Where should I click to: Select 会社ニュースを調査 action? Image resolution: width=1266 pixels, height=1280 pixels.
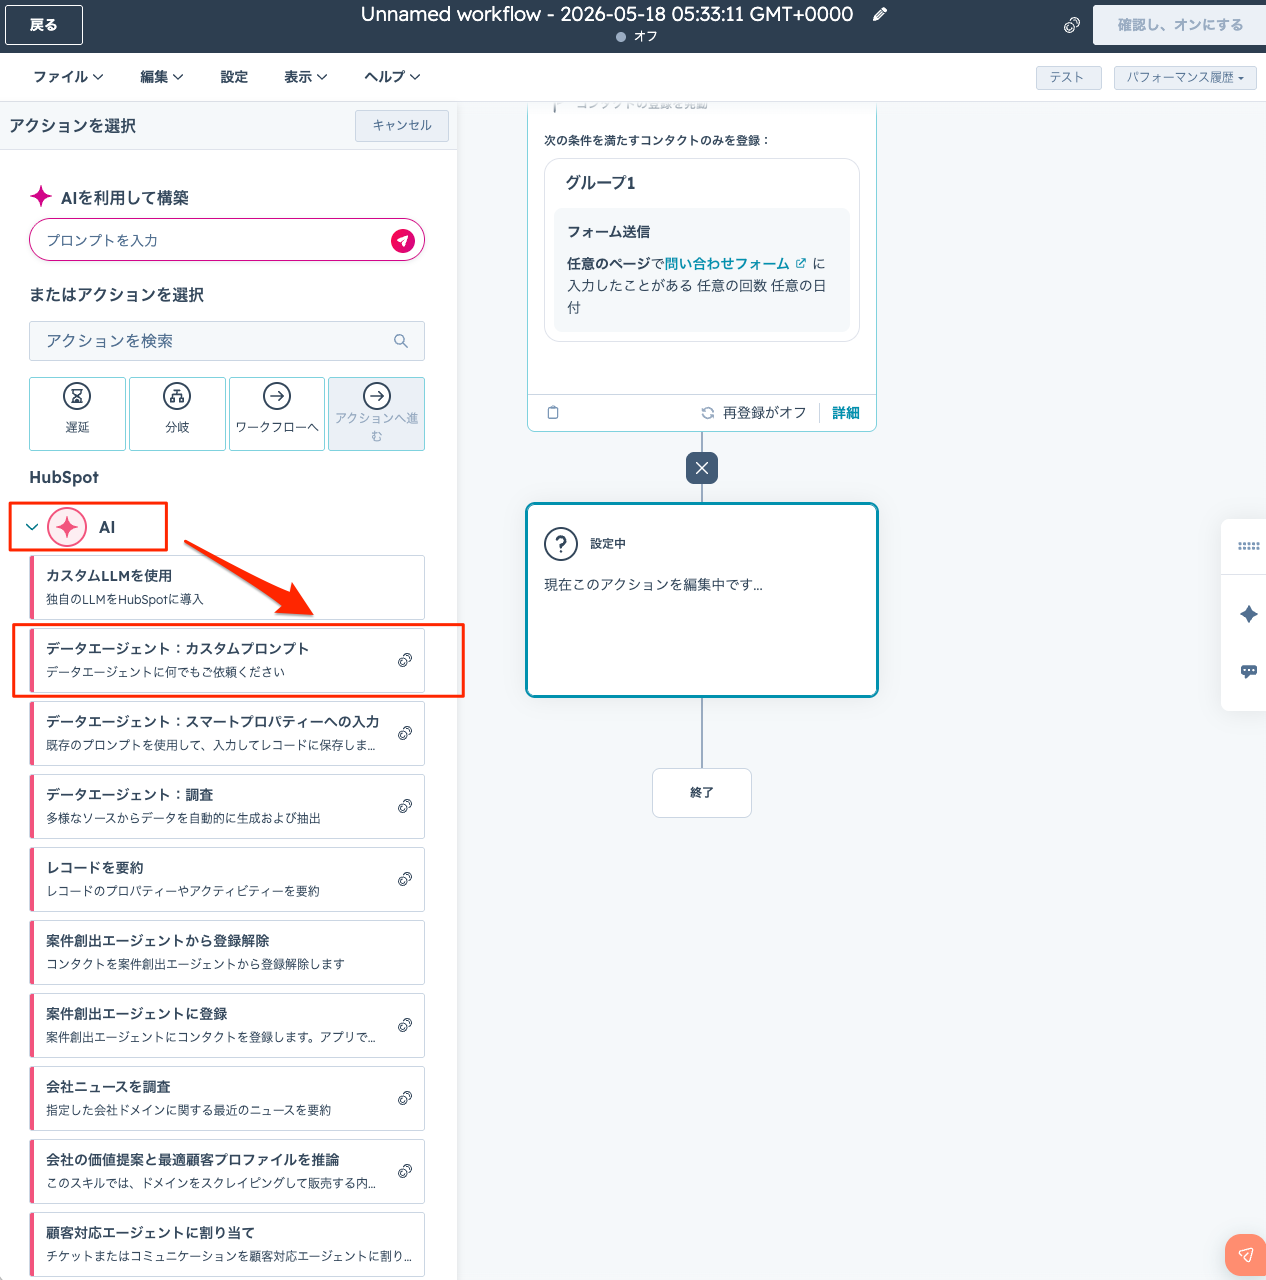coord(228,1098)
